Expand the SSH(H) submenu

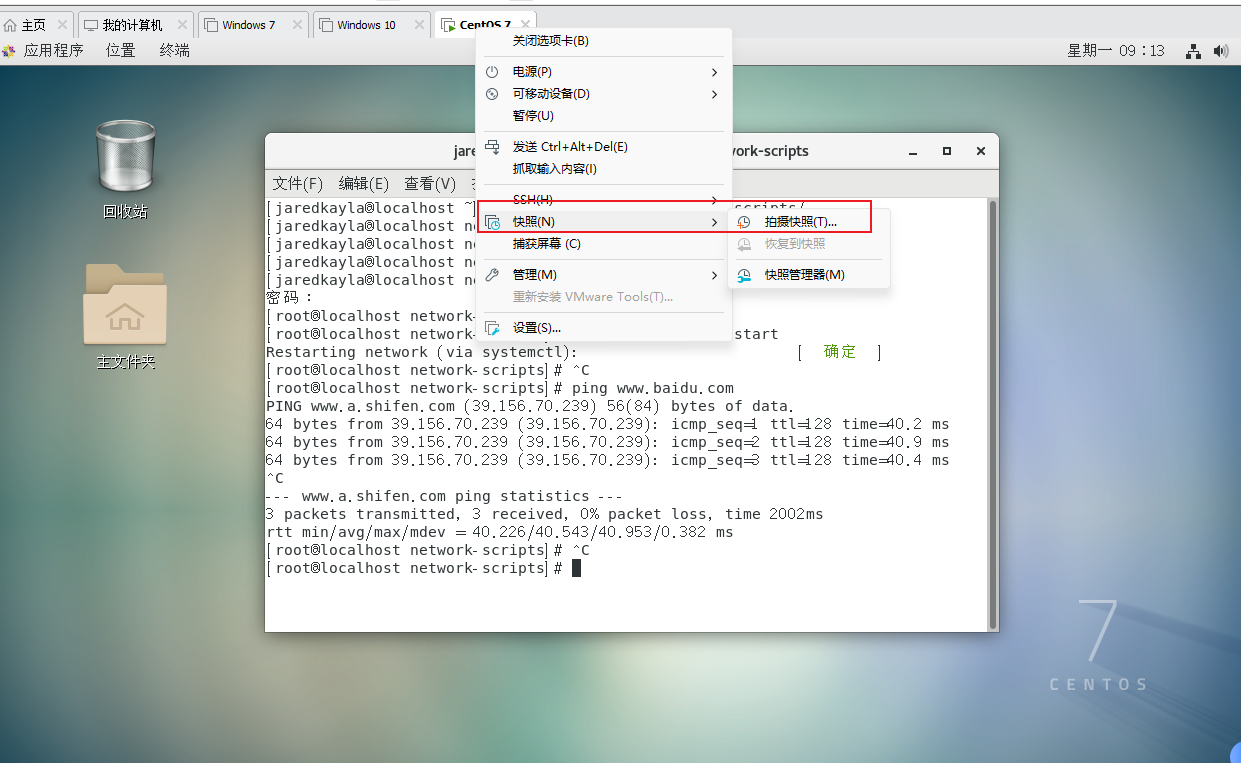click(604, 200)
